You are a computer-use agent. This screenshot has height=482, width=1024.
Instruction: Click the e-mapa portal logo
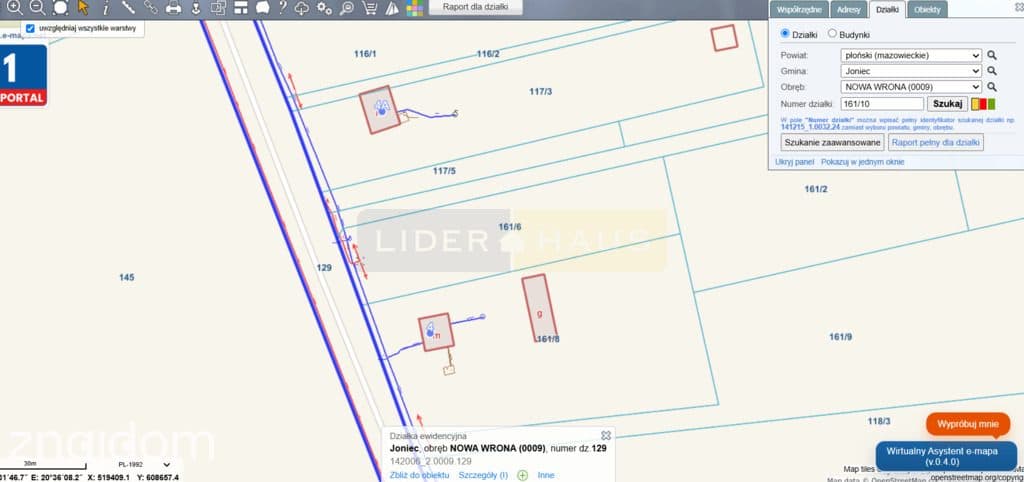click(x=24, y=75)
